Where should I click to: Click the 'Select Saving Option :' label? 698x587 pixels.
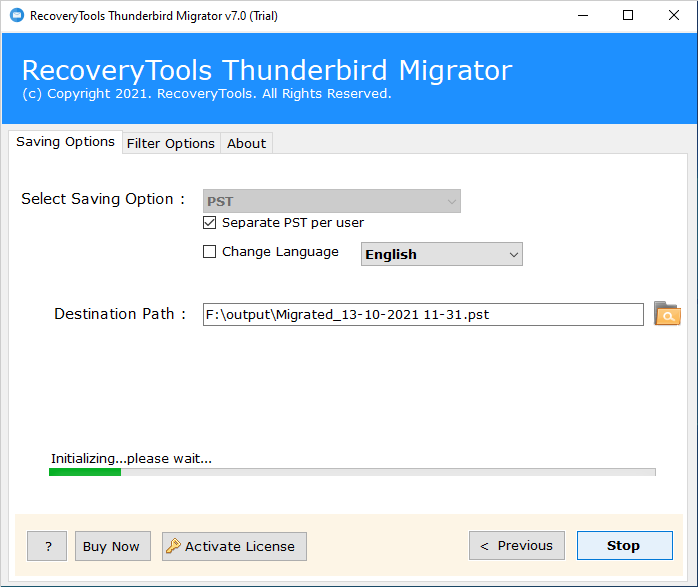click(x=103, y=199)
